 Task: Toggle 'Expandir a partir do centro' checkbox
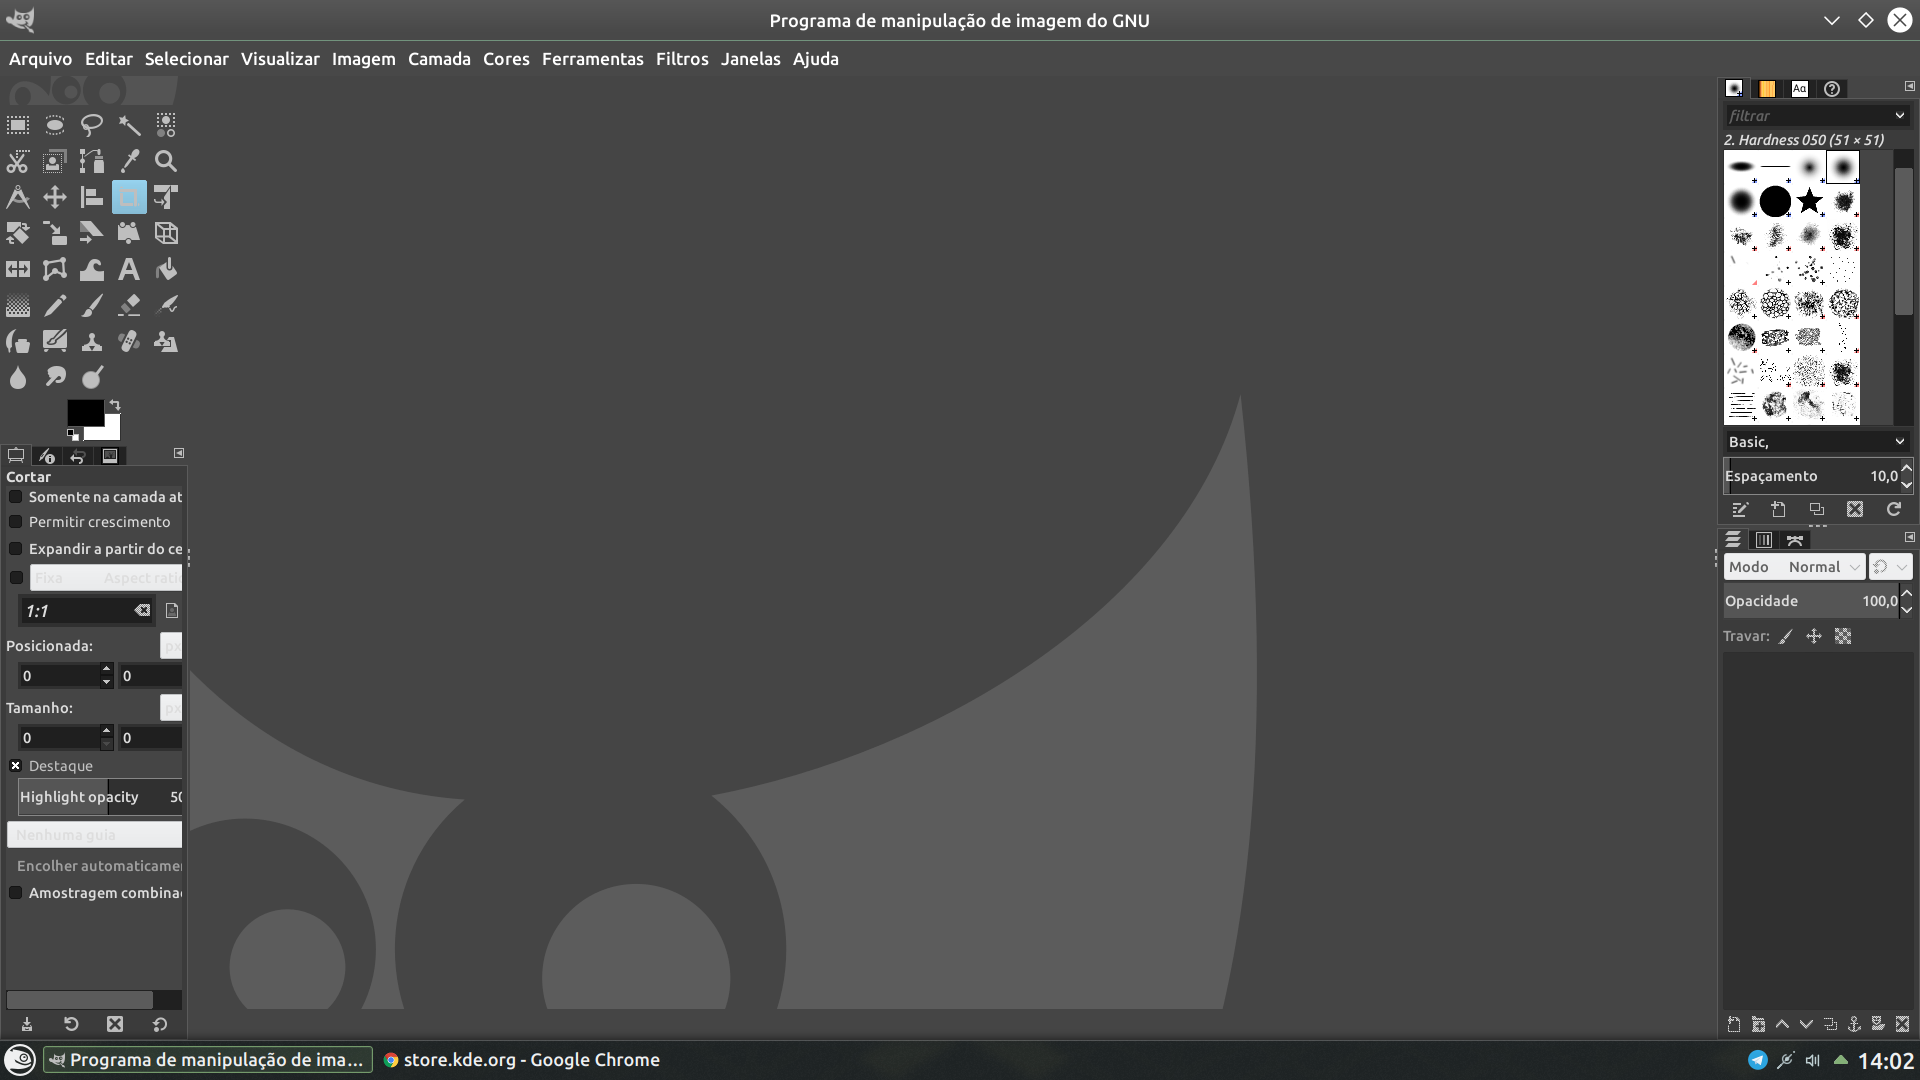click(x=16, y=549)
